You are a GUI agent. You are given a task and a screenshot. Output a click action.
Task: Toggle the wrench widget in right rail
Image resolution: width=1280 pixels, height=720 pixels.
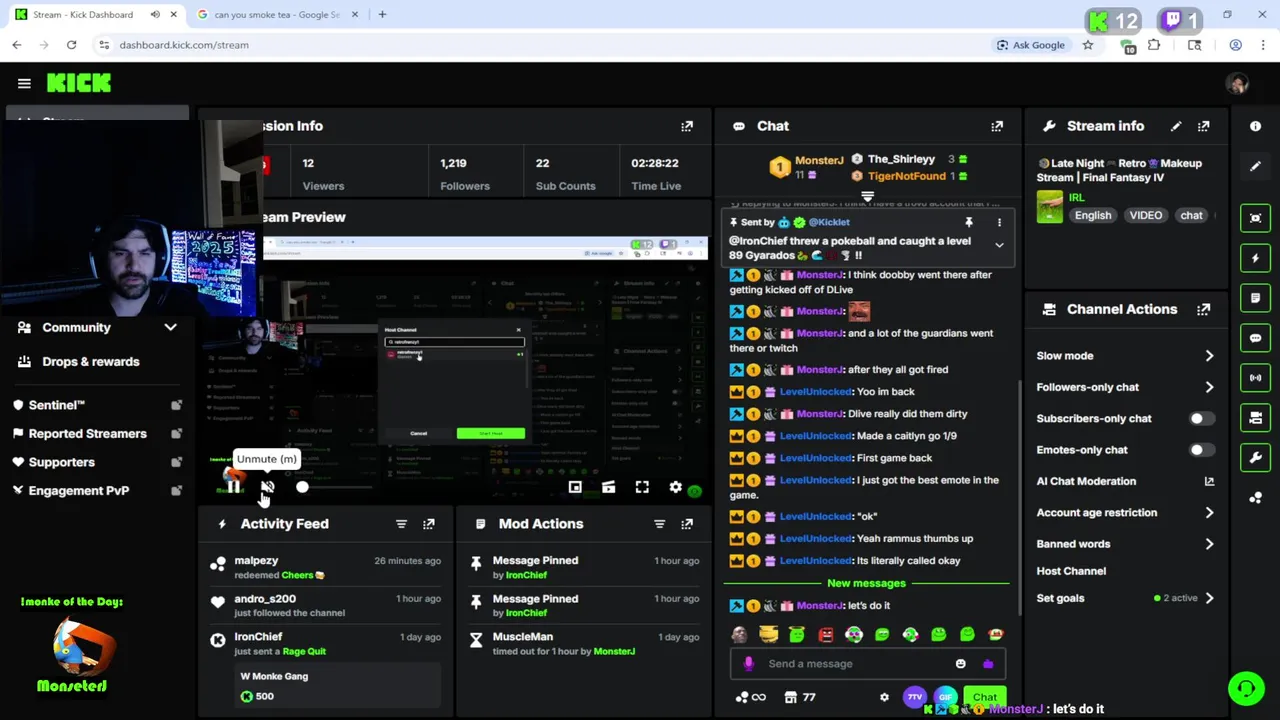click(x=1255, y=458)
